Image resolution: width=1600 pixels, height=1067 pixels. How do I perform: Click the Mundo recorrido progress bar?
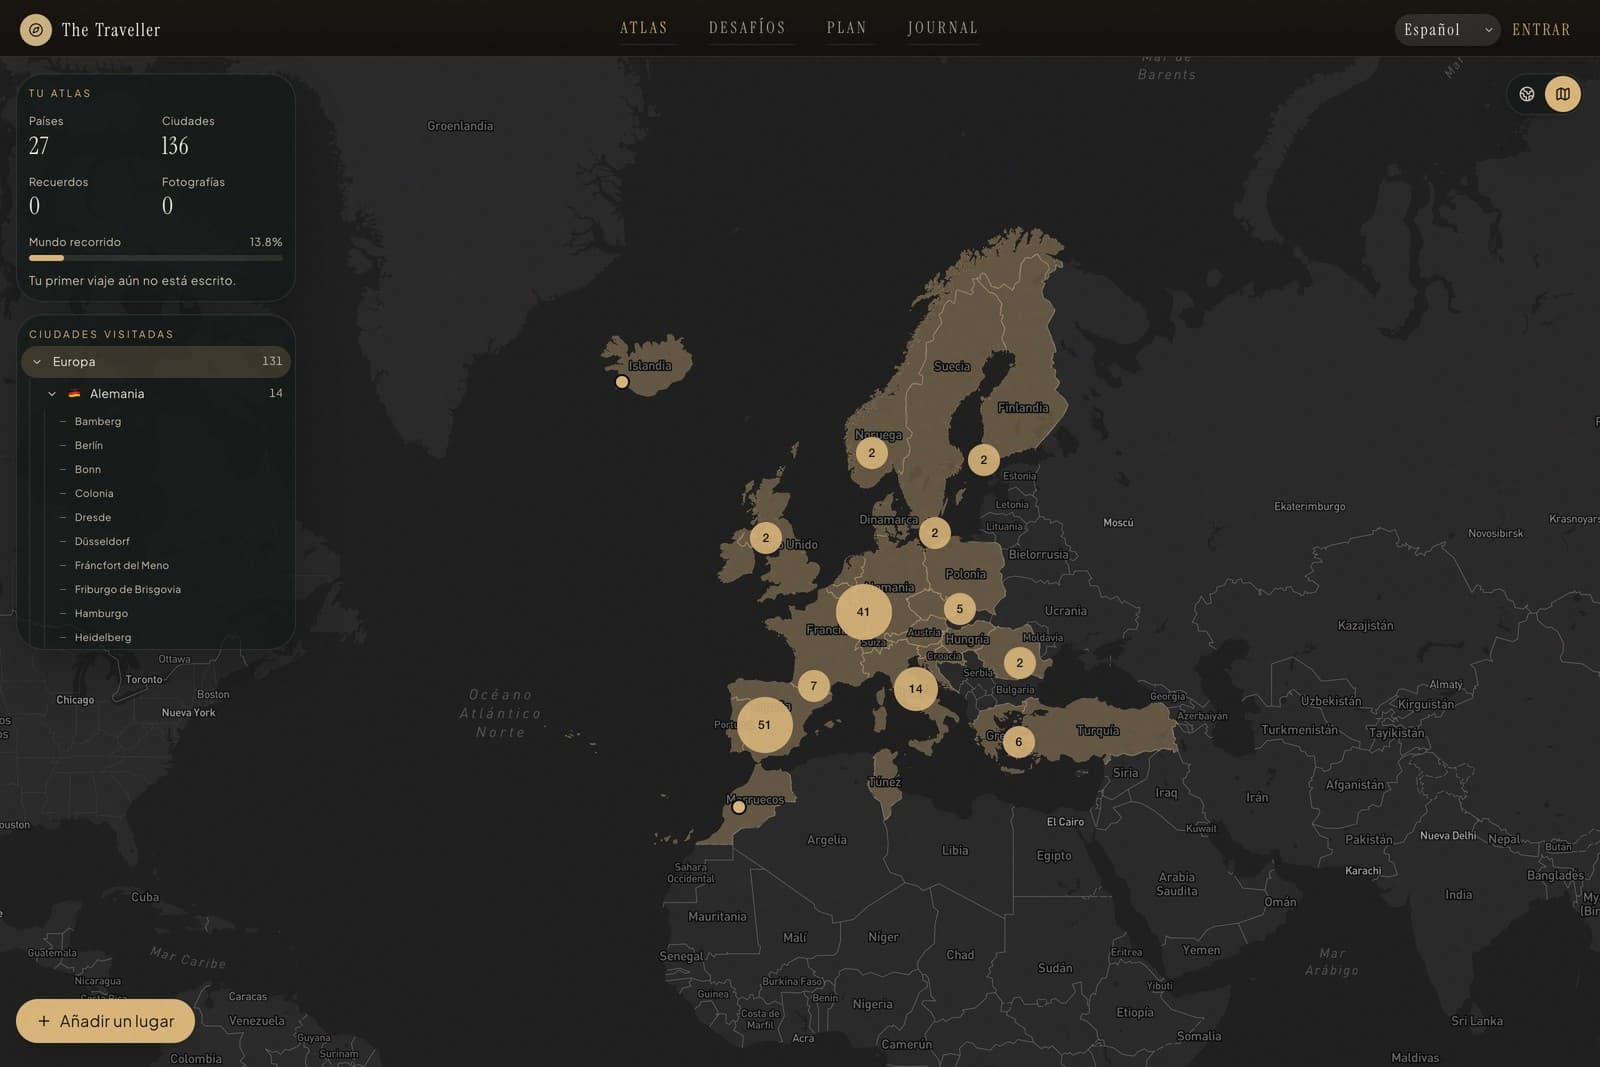click(x=156, y=258)
